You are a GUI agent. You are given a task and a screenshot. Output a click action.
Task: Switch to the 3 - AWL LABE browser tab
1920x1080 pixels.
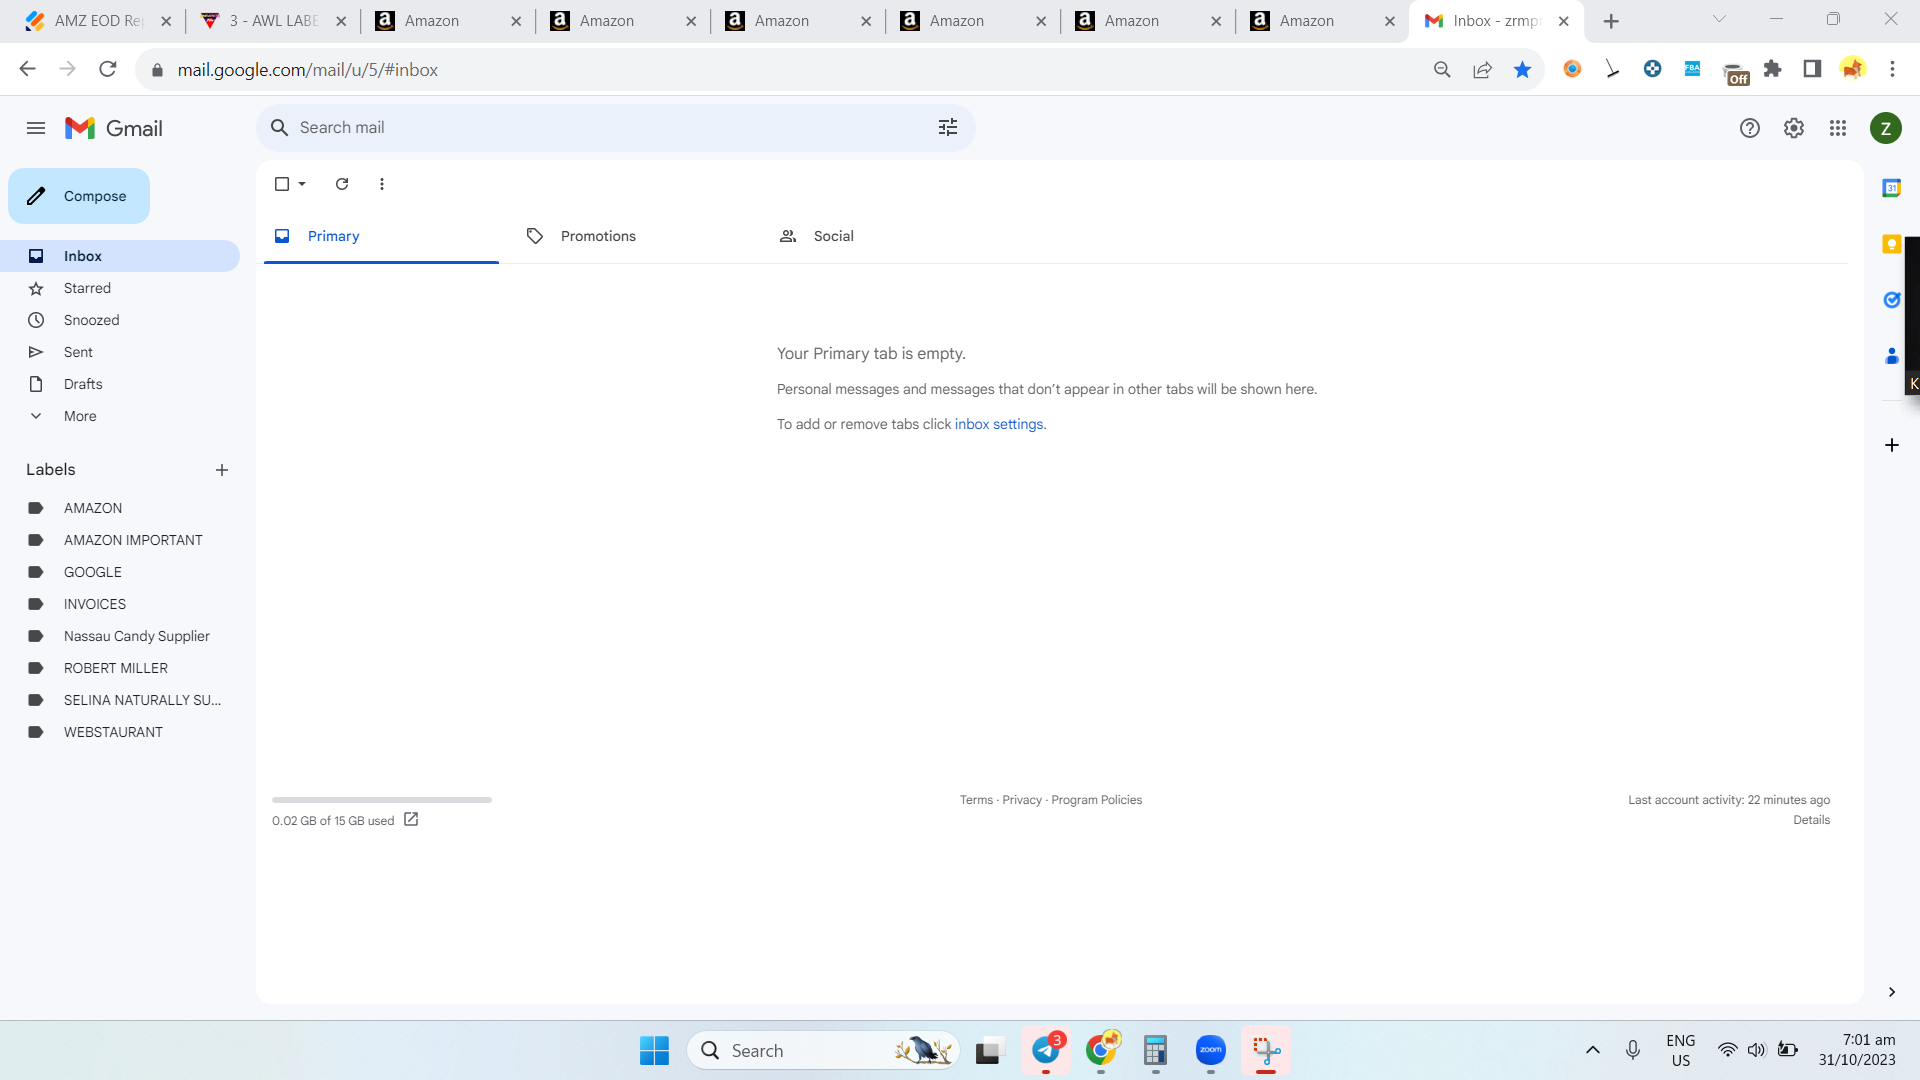click(x=273, y=21)
